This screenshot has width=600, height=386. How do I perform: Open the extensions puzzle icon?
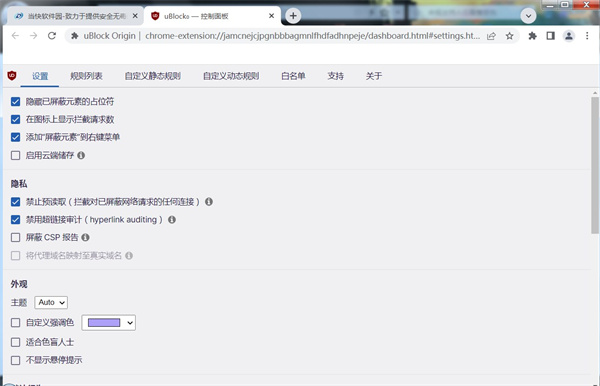pos(532,36)
